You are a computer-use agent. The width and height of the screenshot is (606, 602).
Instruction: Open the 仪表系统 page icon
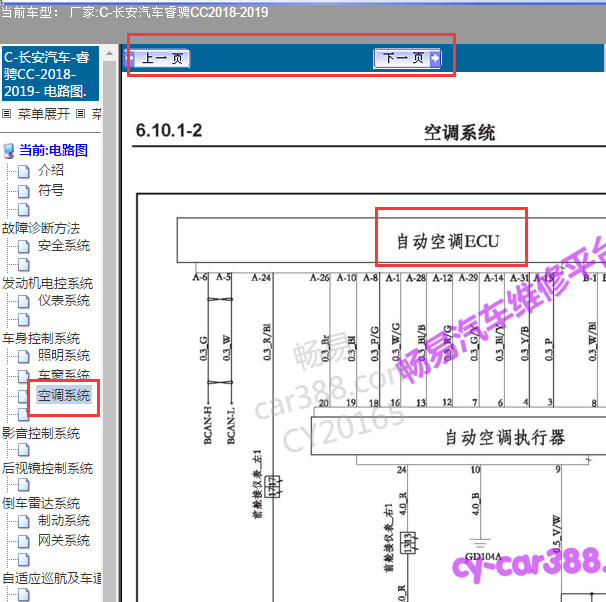[x=24, y=301]
